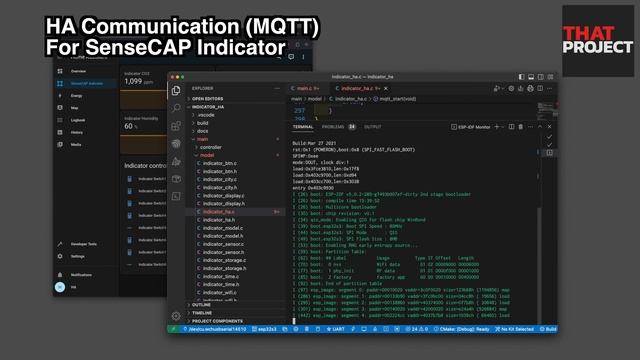This screenshot has height=360, width=640.
Task: Click the Explorer panel's more actions ellipsis
Action: 277,88
